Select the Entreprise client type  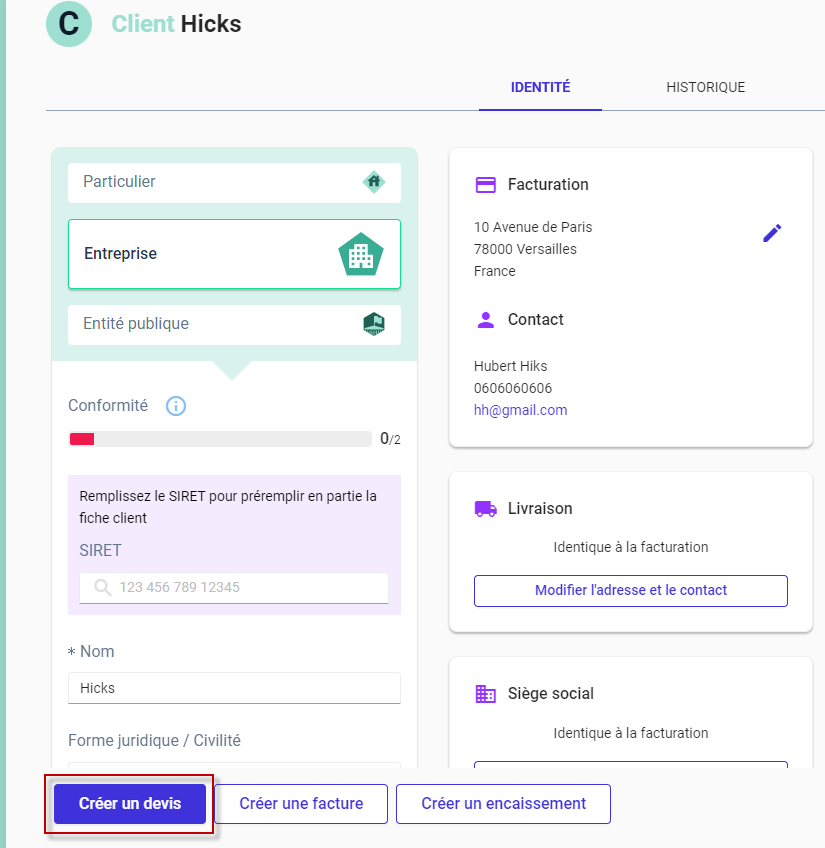pyautogui.click(x=234, y=254)
